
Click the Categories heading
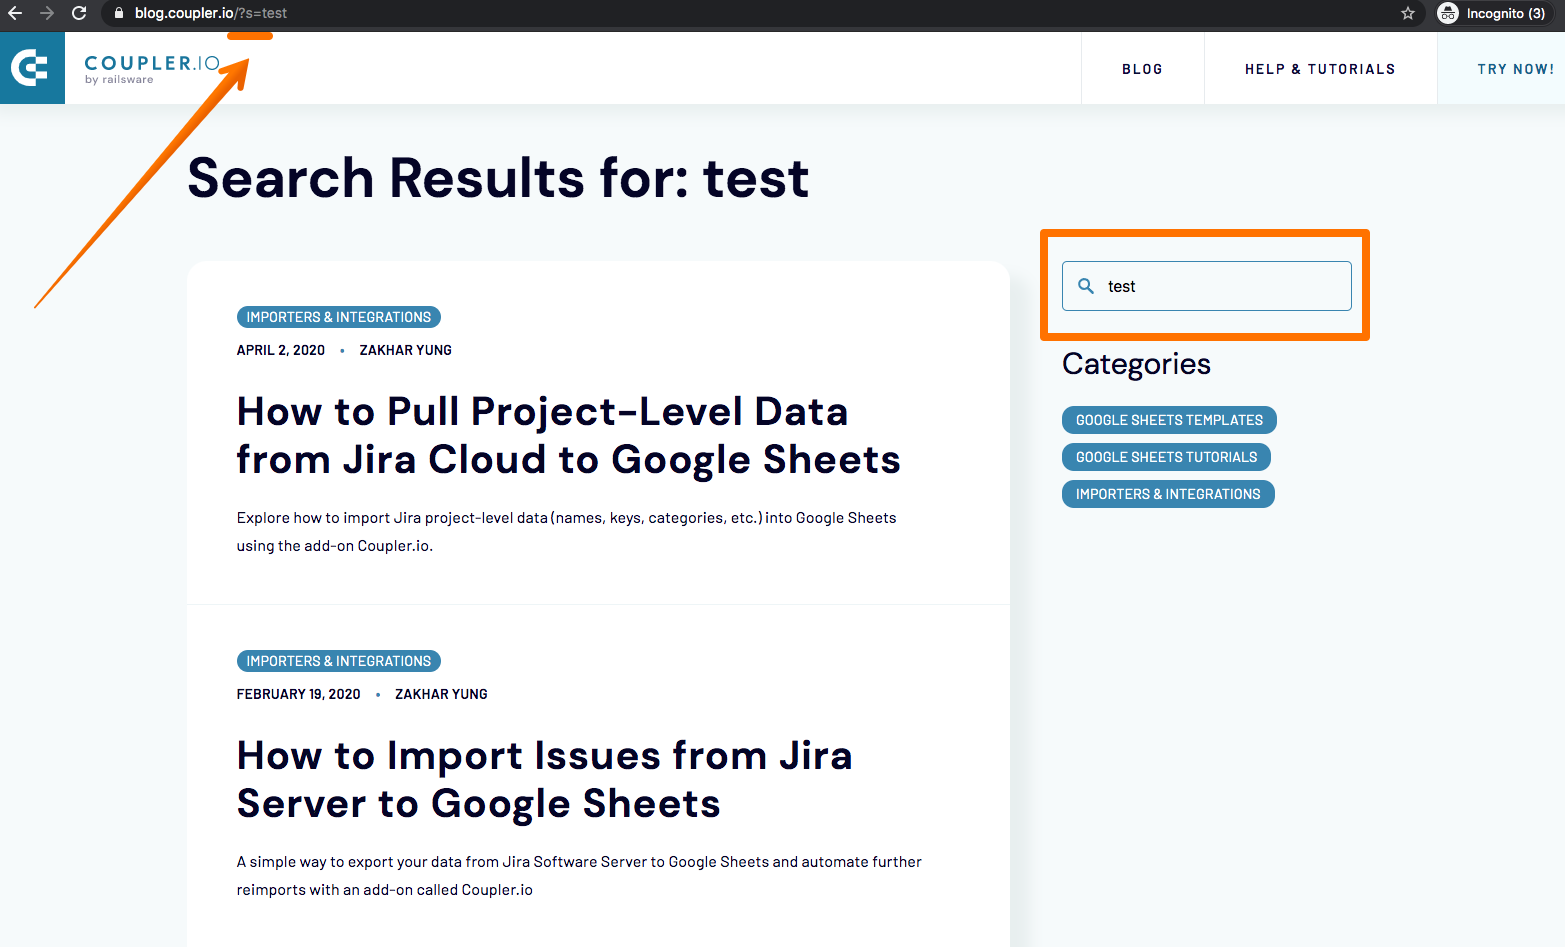pos(1136,364)
